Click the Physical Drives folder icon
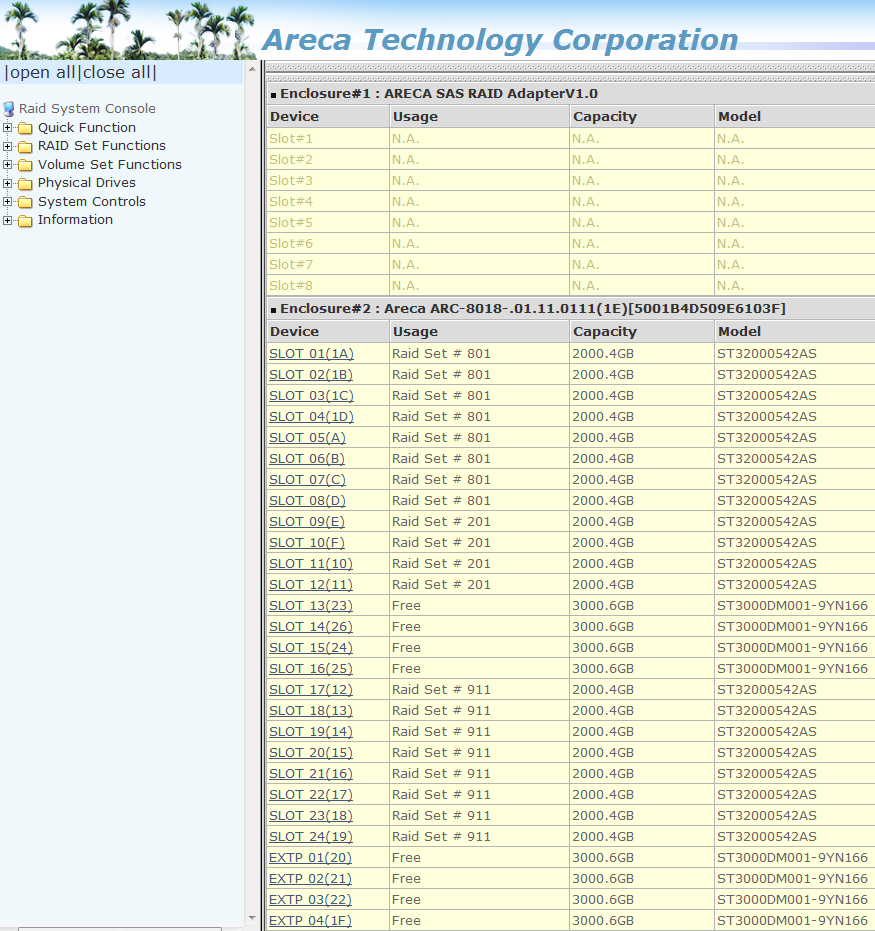This screenshot has width=875, height=931. [25, 183]
